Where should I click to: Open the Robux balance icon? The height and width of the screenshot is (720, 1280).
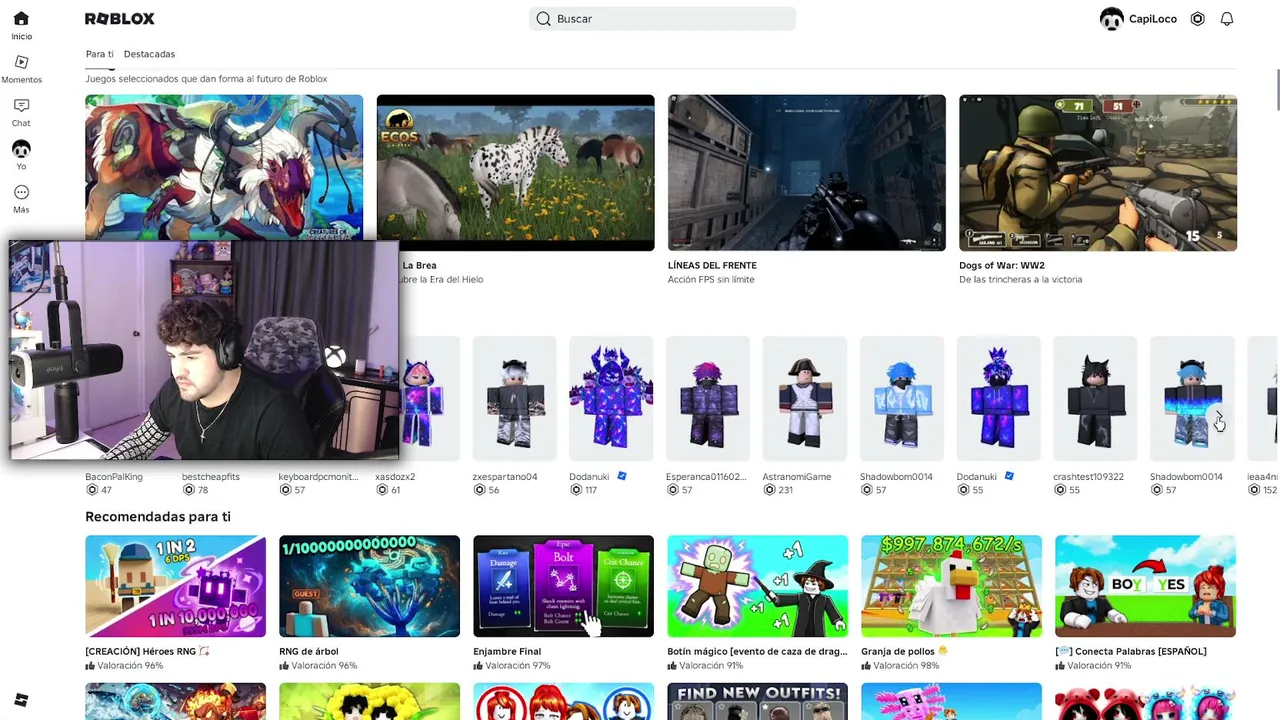click(1197, 19)
